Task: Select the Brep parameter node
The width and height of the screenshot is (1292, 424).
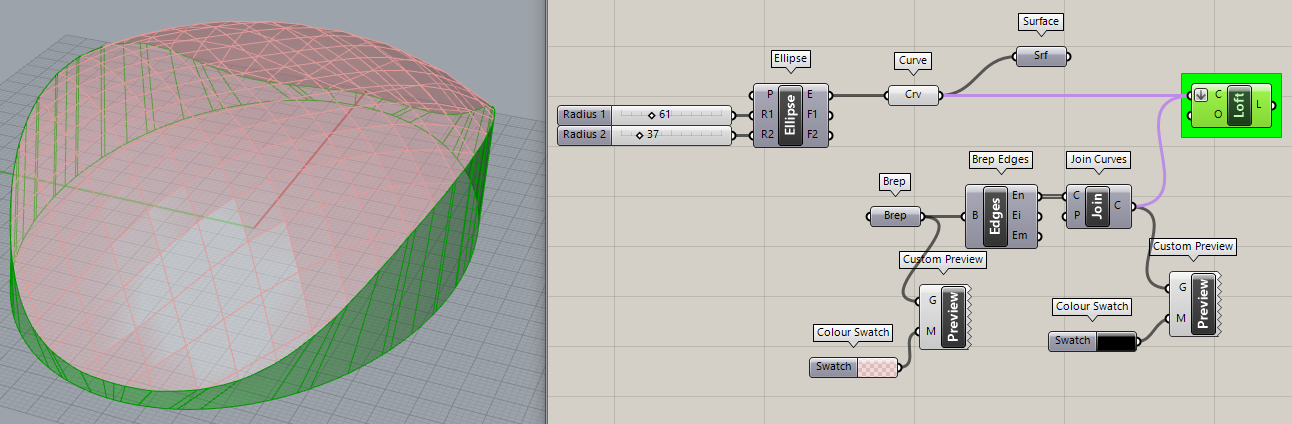Action: (x=895, y=216)
